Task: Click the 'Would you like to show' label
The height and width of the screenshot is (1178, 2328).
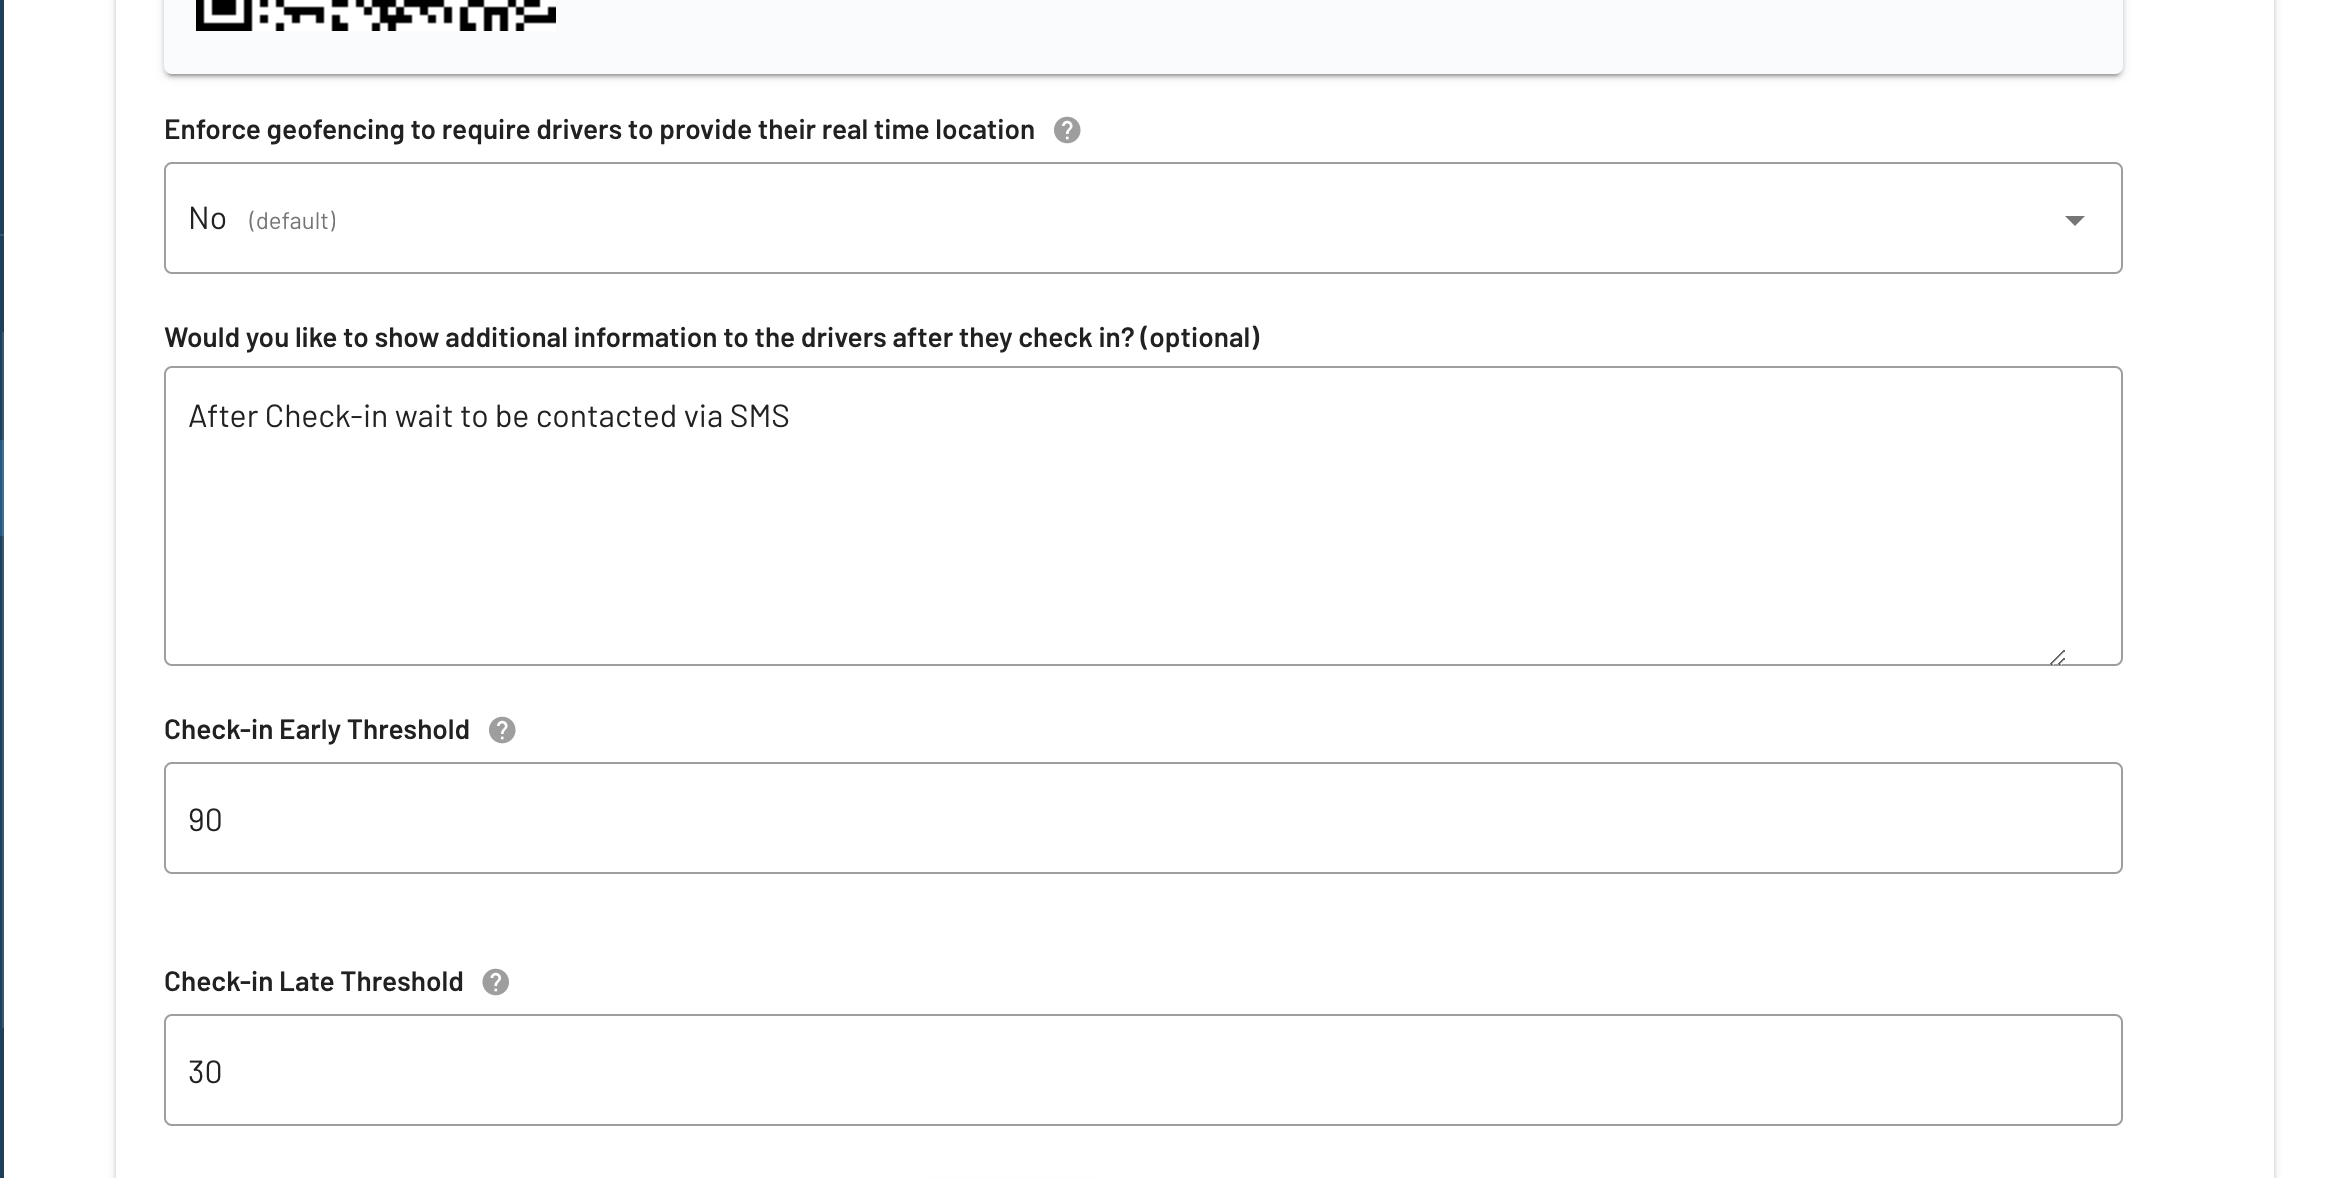Action: tap(712, 338)
